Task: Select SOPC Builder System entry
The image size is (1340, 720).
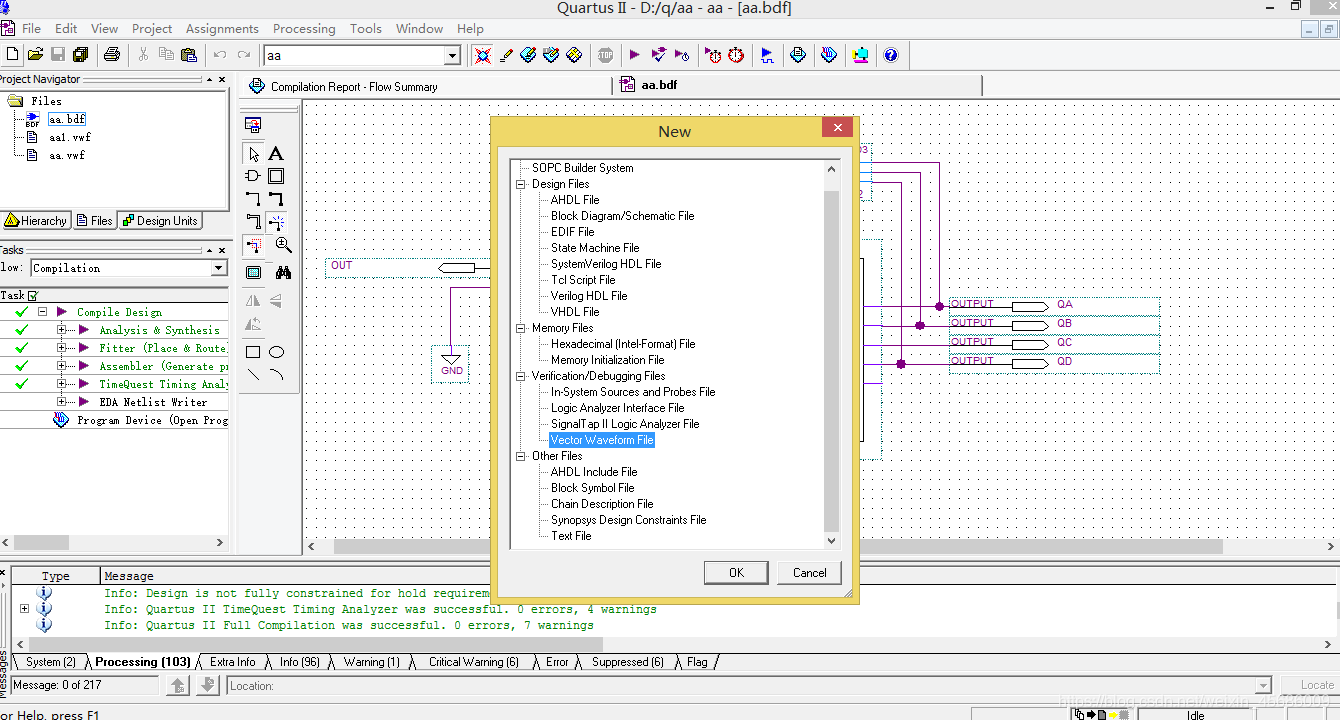Action: [x=583, y=168]
